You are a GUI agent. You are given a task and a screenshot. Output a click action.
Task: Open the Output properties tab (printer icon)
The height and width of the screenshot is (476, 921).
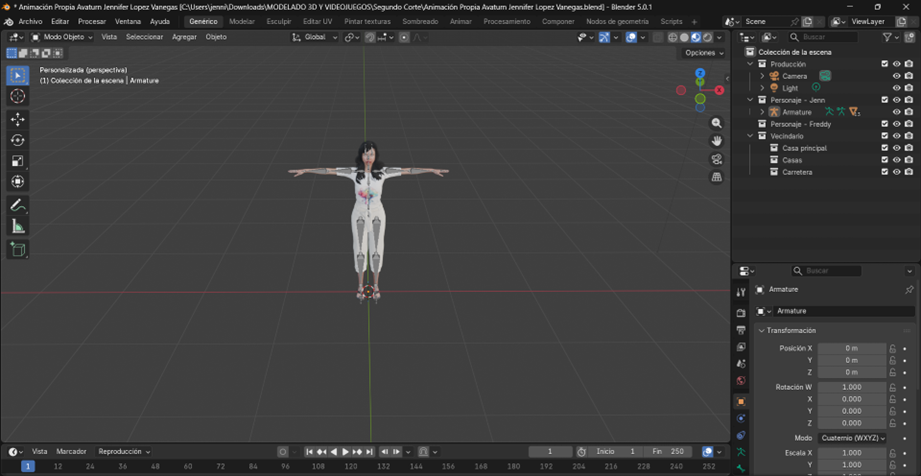[x=741, y=330]
